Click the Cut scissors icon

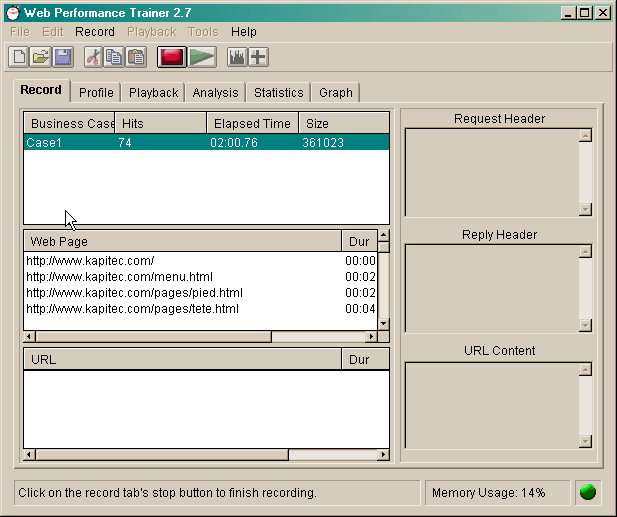tap(93, 57)
